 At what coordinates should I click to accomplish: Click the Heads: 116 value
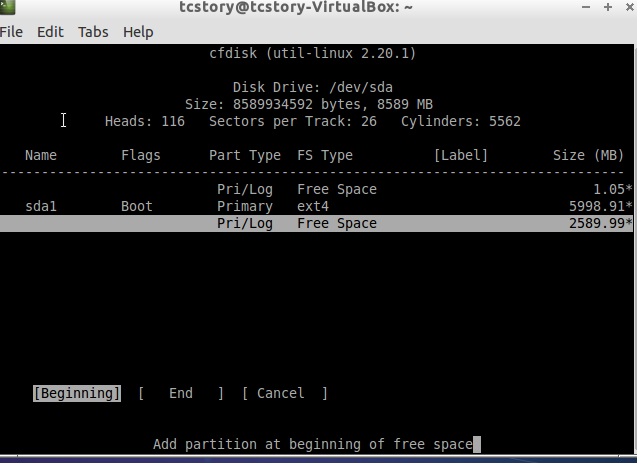[145, 121]
